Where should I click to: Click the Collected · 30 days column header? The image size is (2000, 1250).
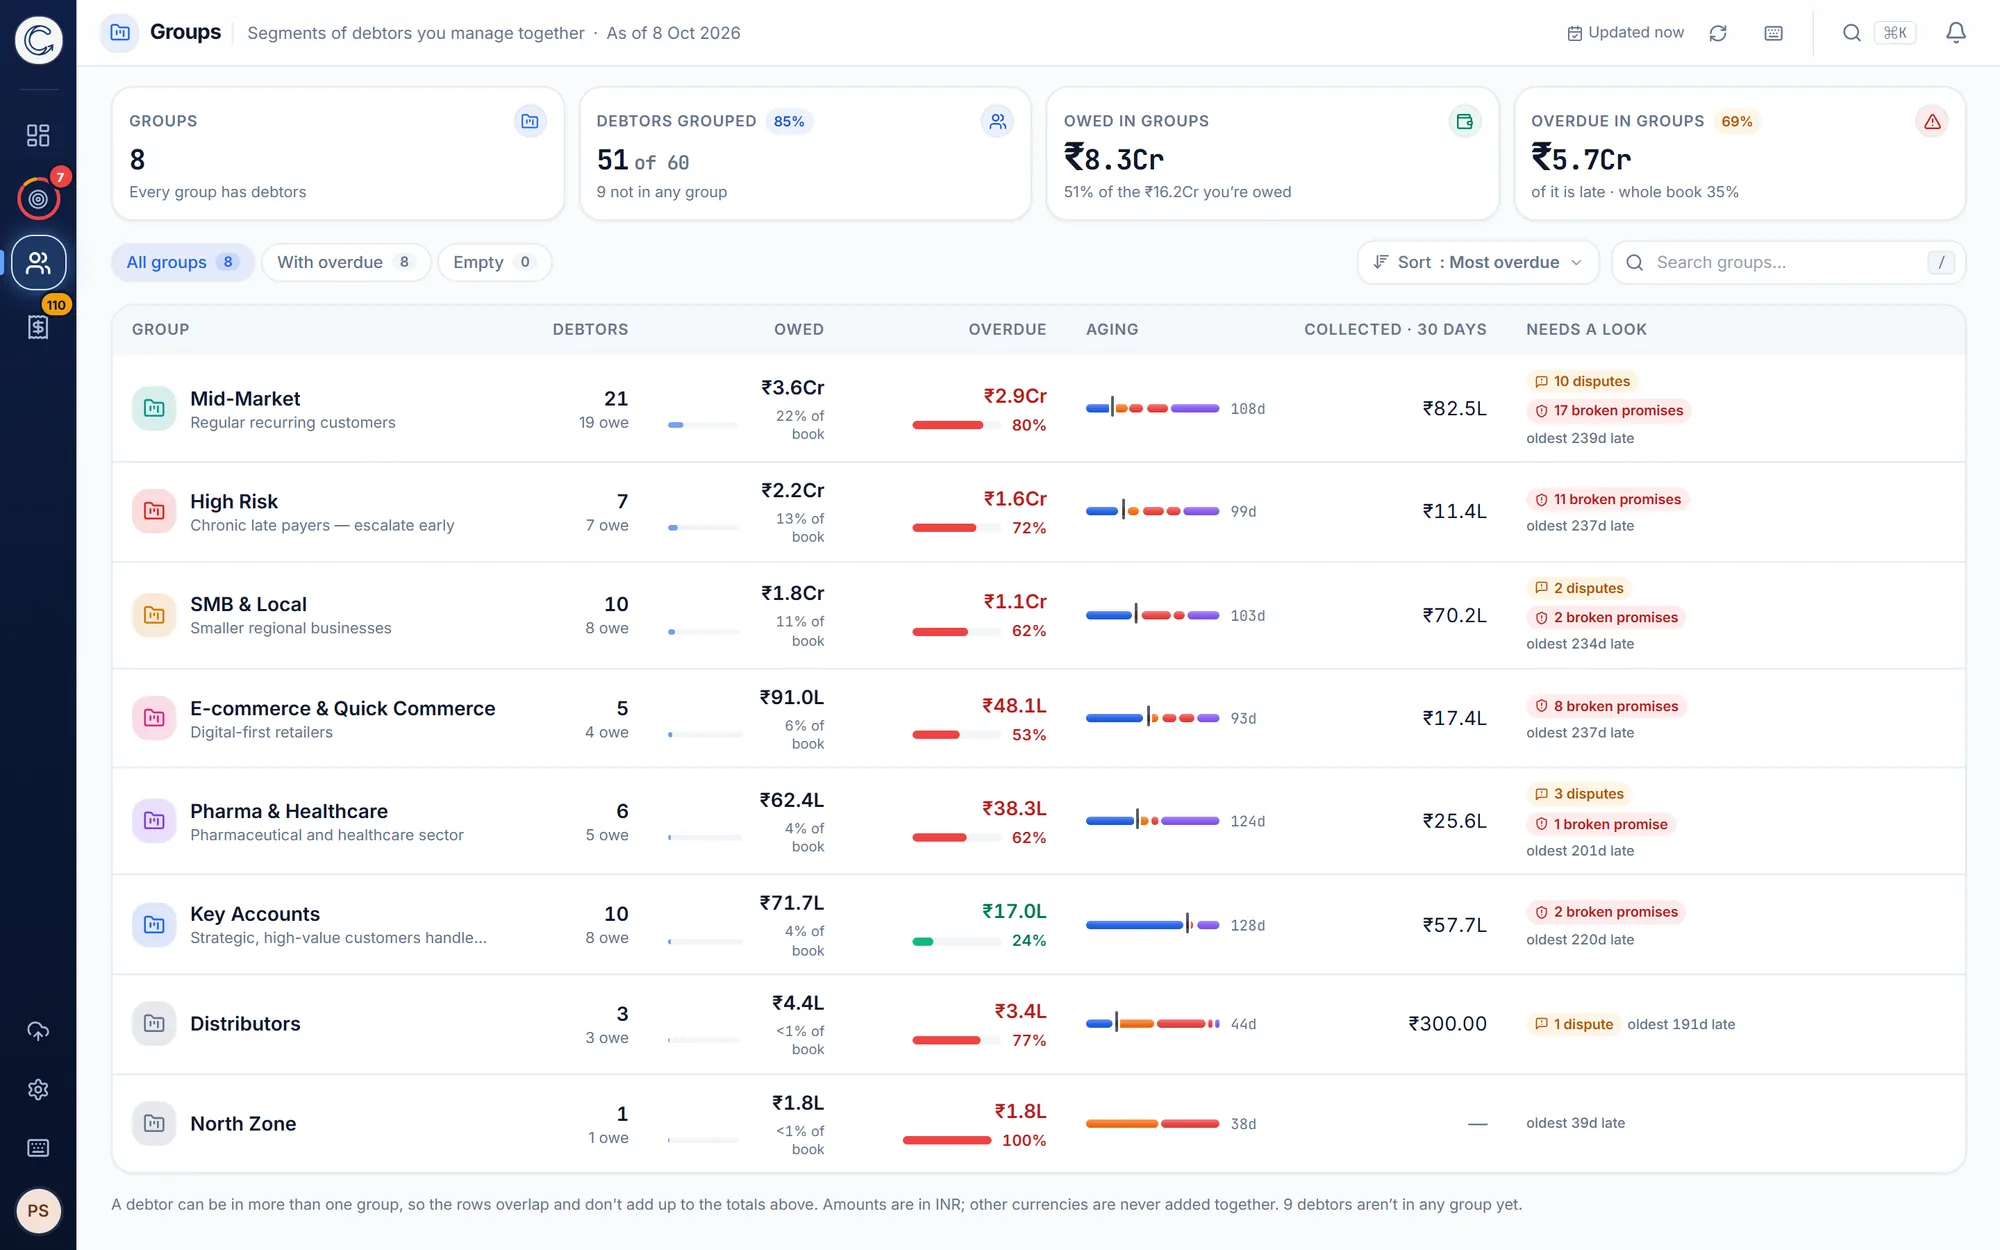[1395, 329]
